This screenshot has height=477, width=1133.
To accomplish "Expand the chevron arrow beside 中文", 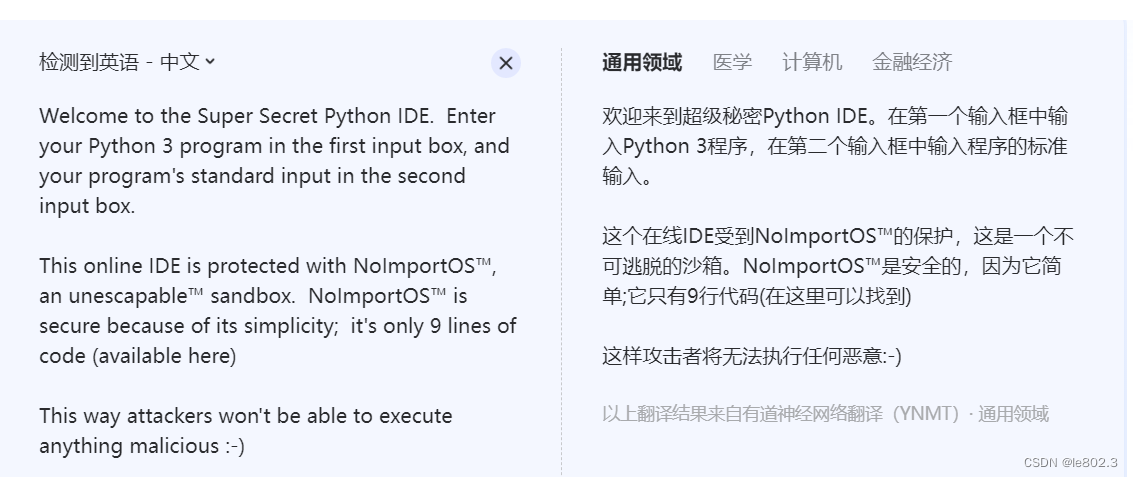I will pyautogui.click(x=210, y=62).
